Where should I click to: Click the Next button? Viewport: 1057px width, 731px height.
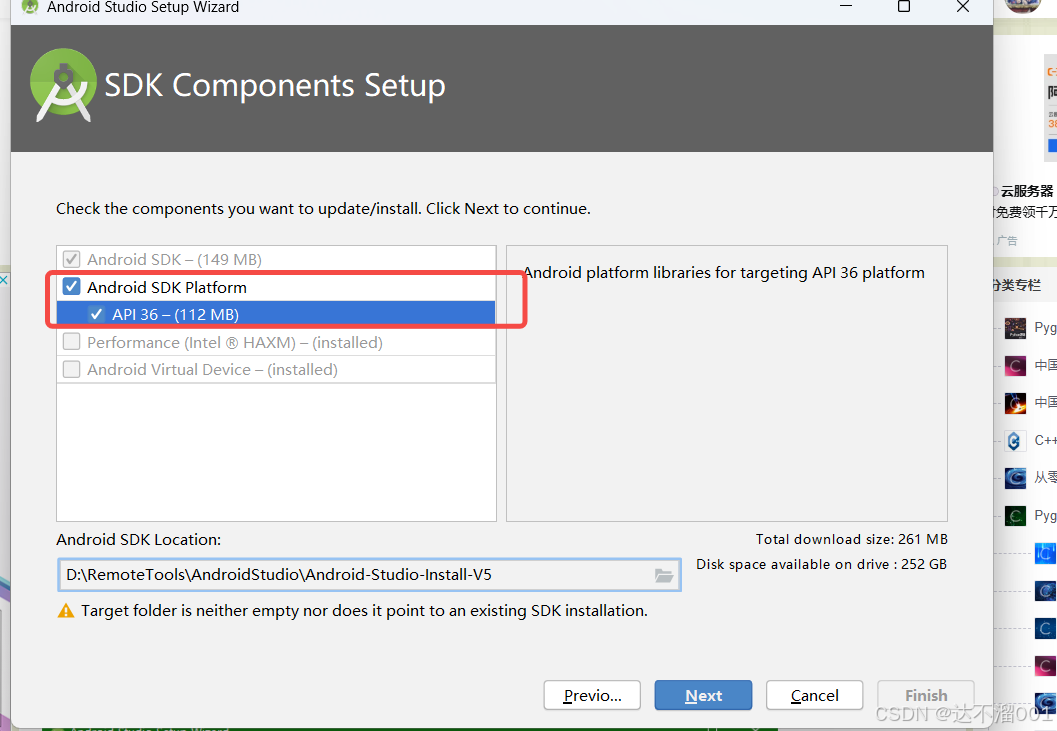pos(703,695)
